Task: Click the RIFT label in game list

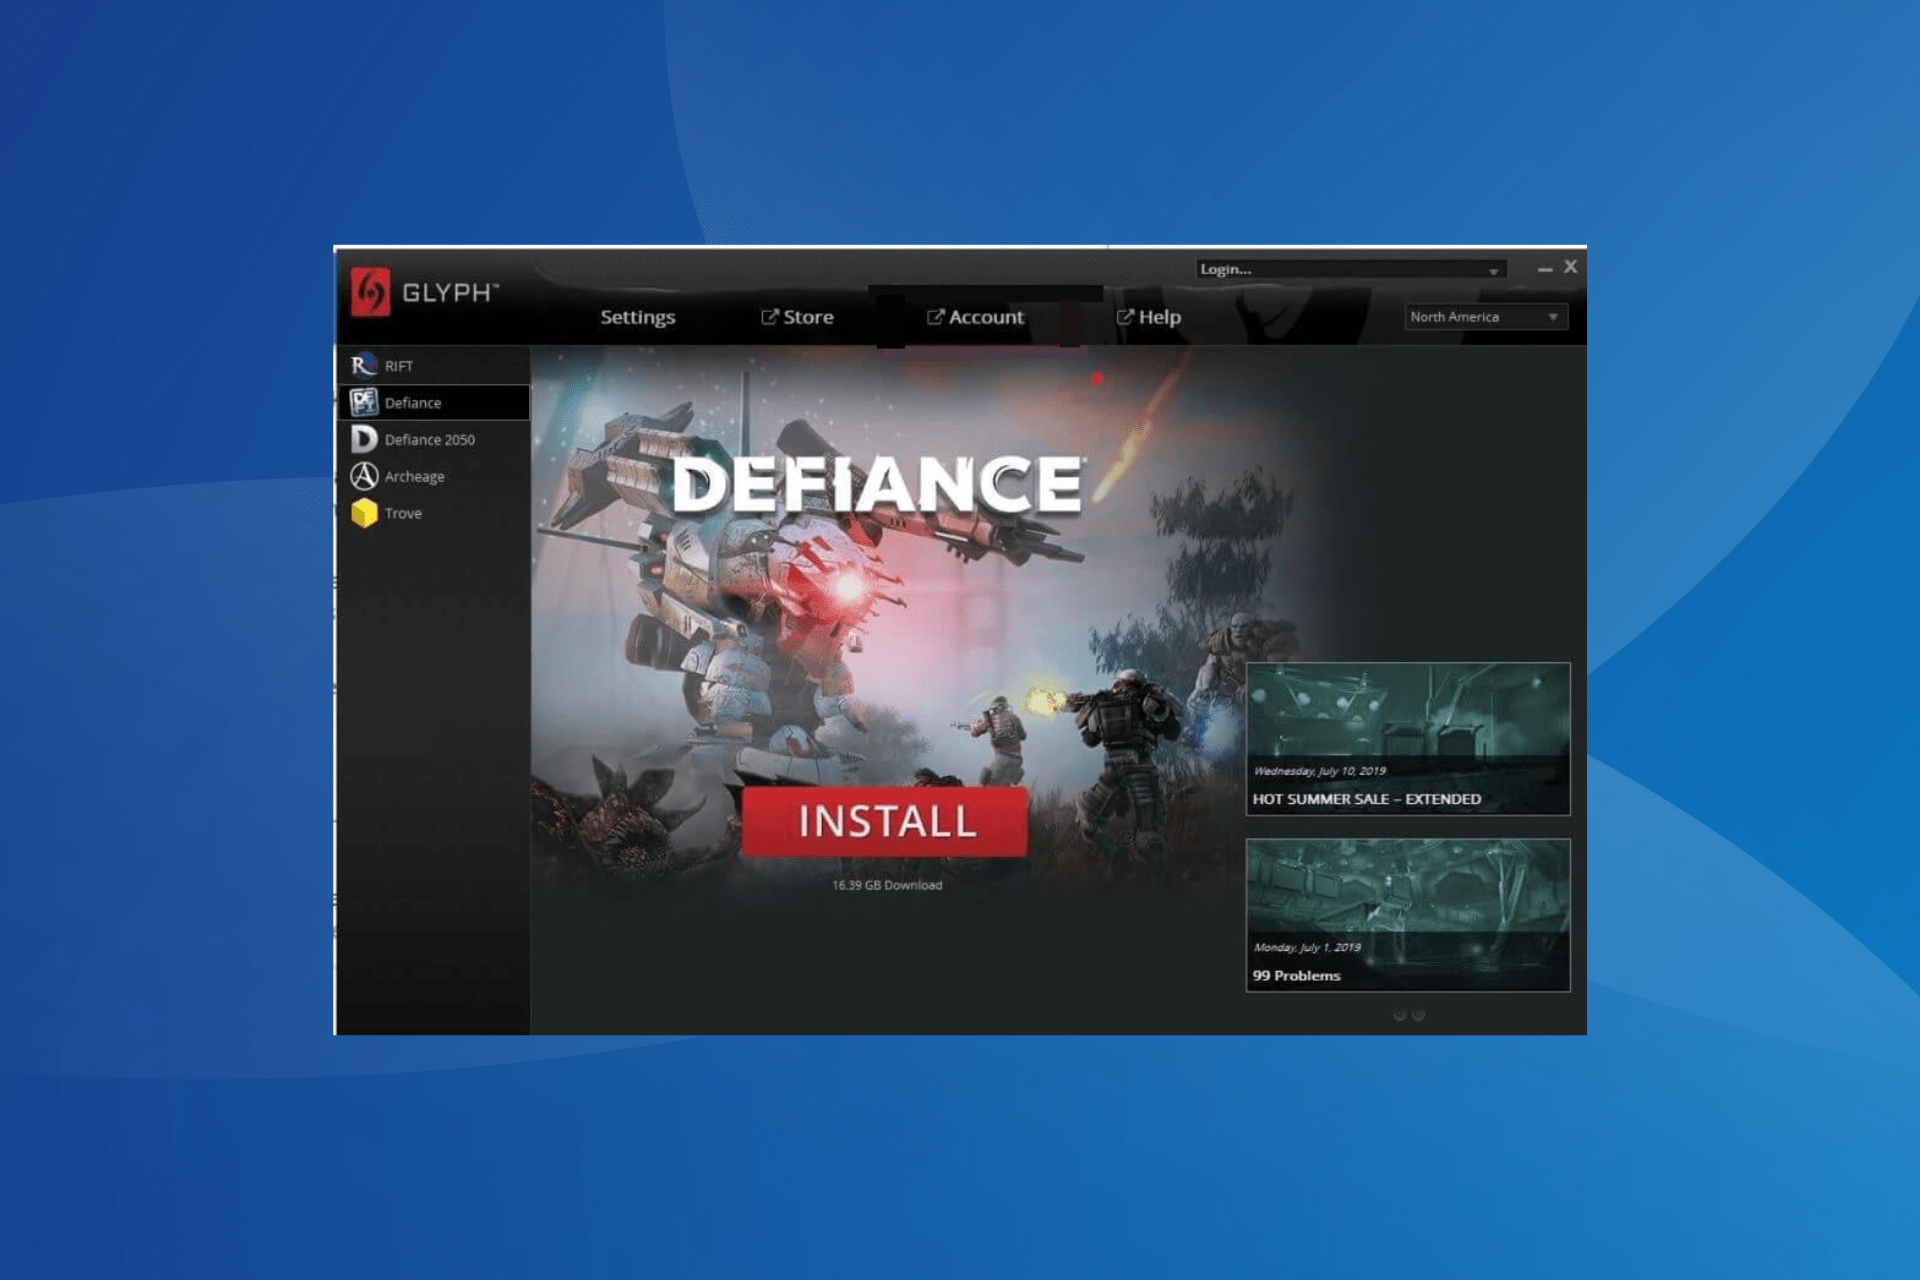Action: click(399, 366)
